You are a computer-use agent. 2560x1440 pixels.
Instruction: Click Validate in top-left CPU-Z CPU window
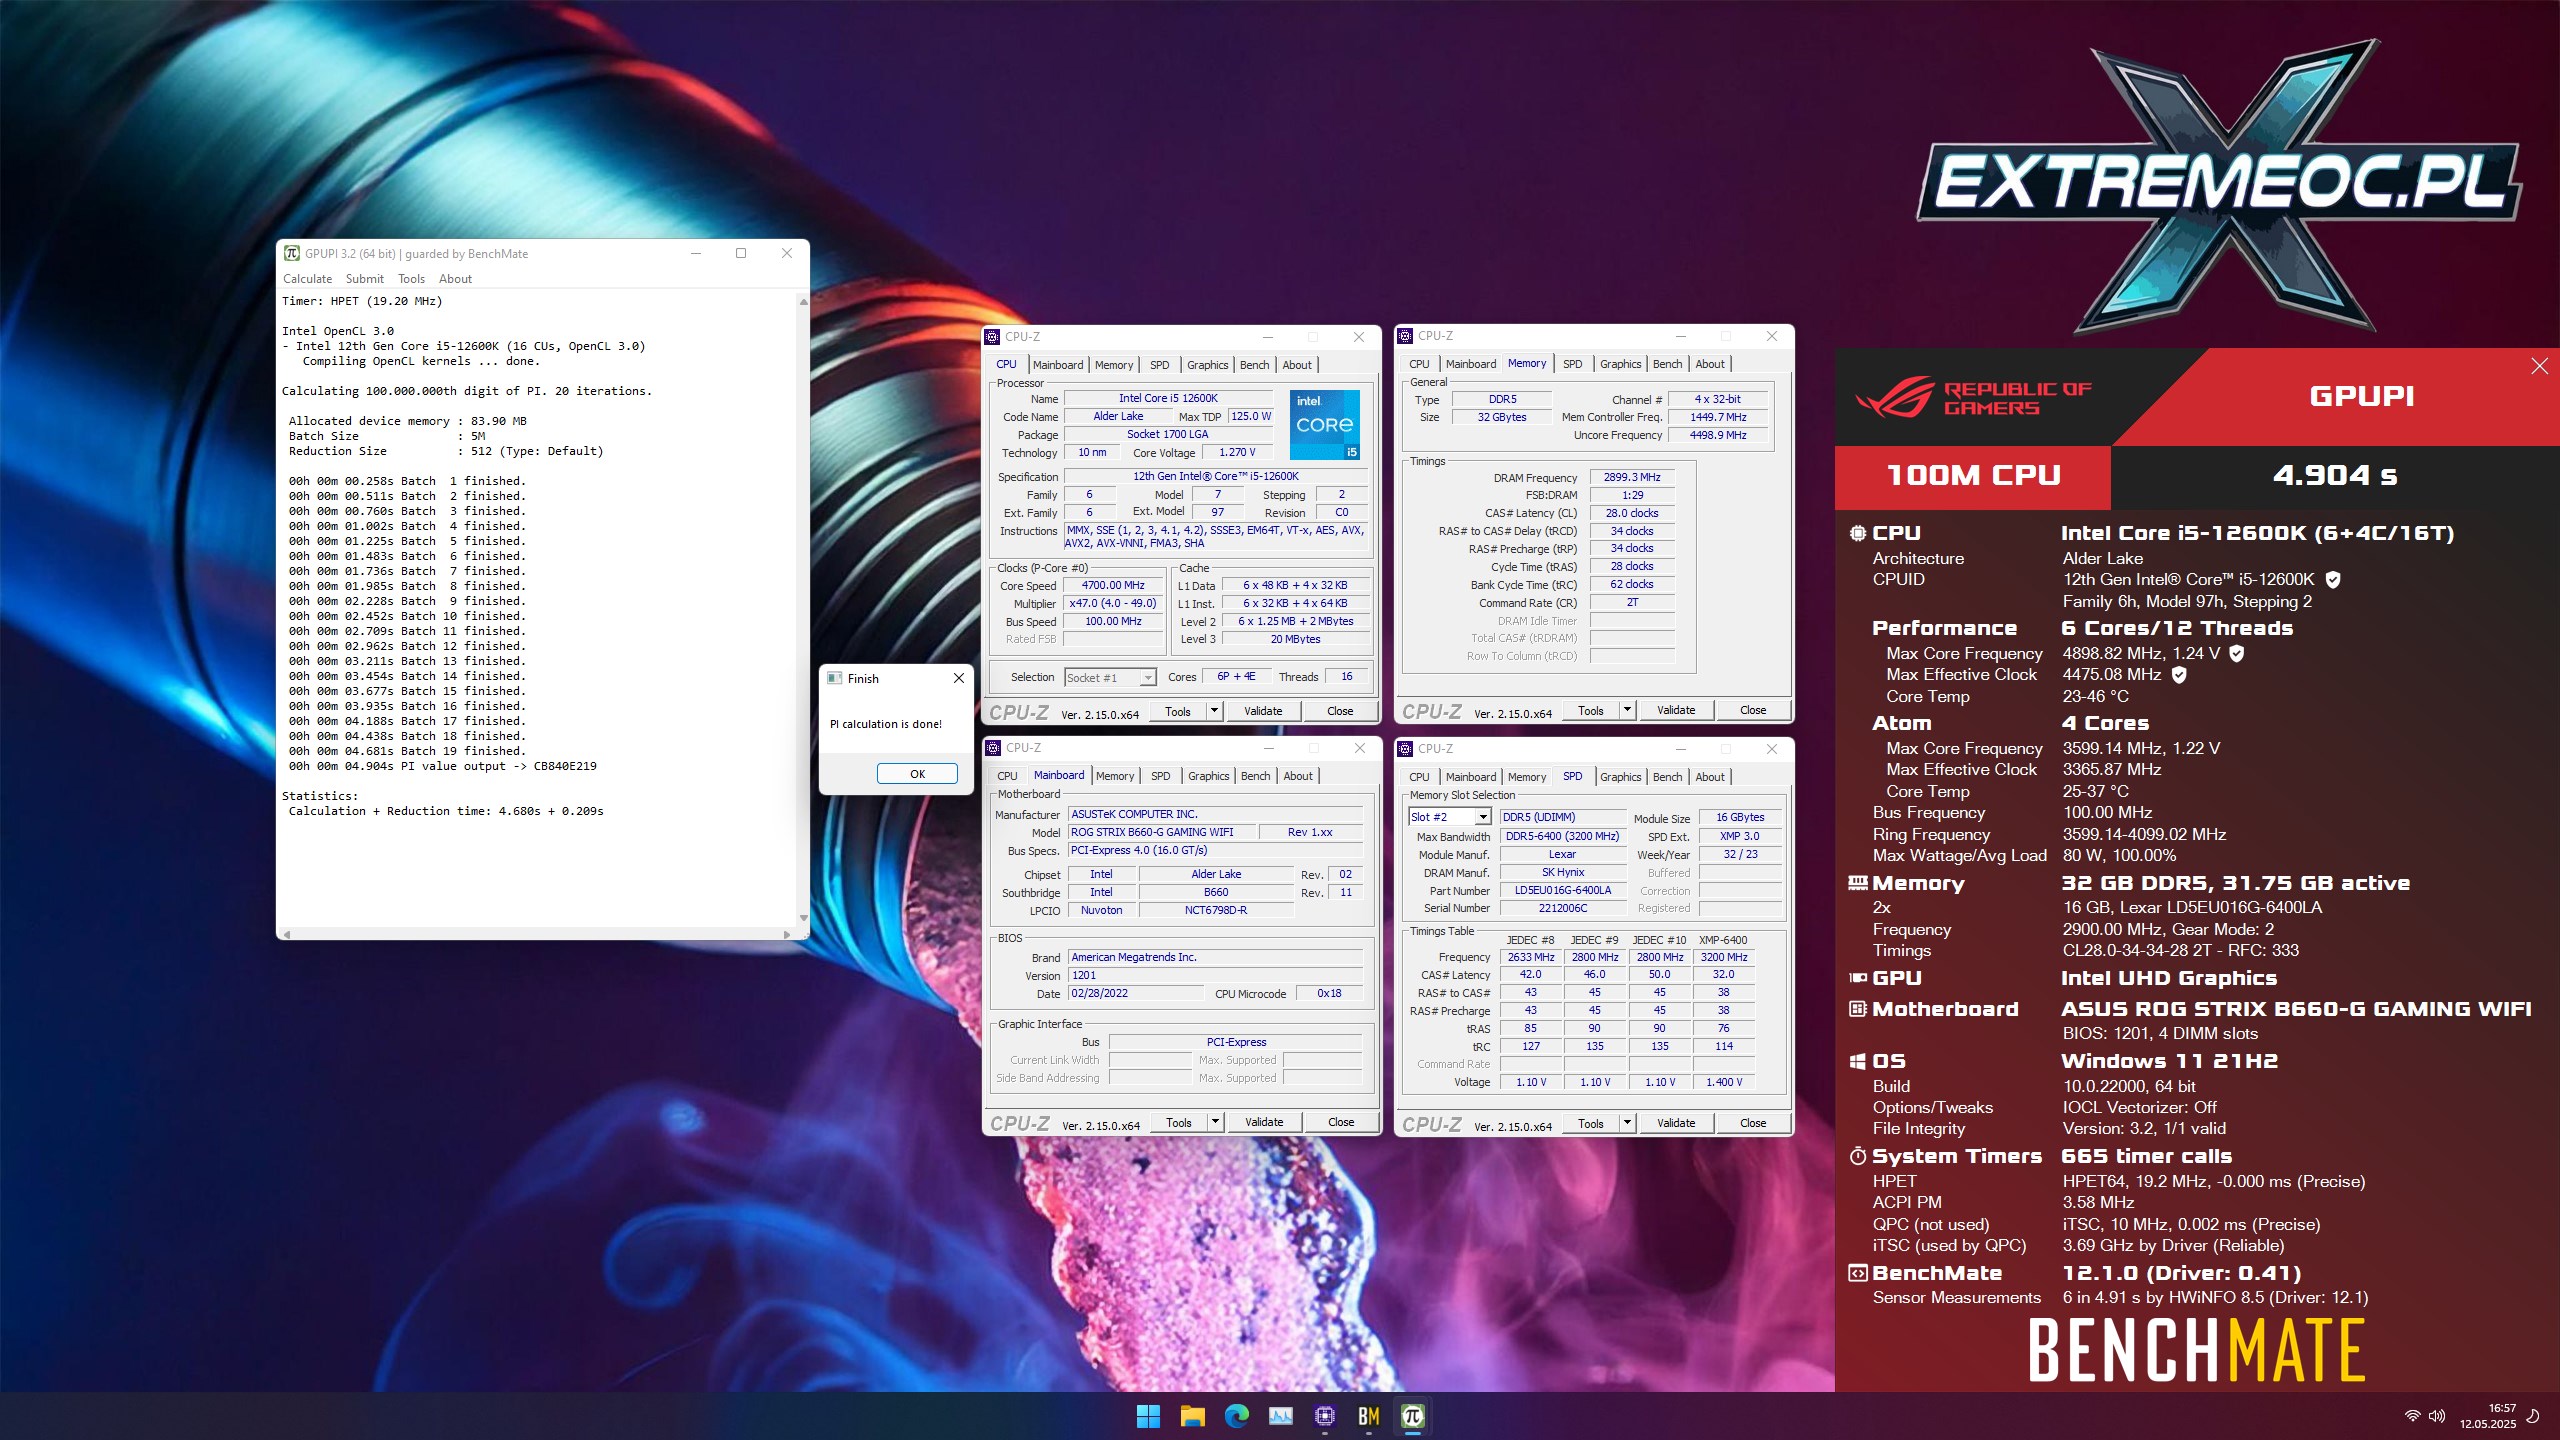[1263, 711]
